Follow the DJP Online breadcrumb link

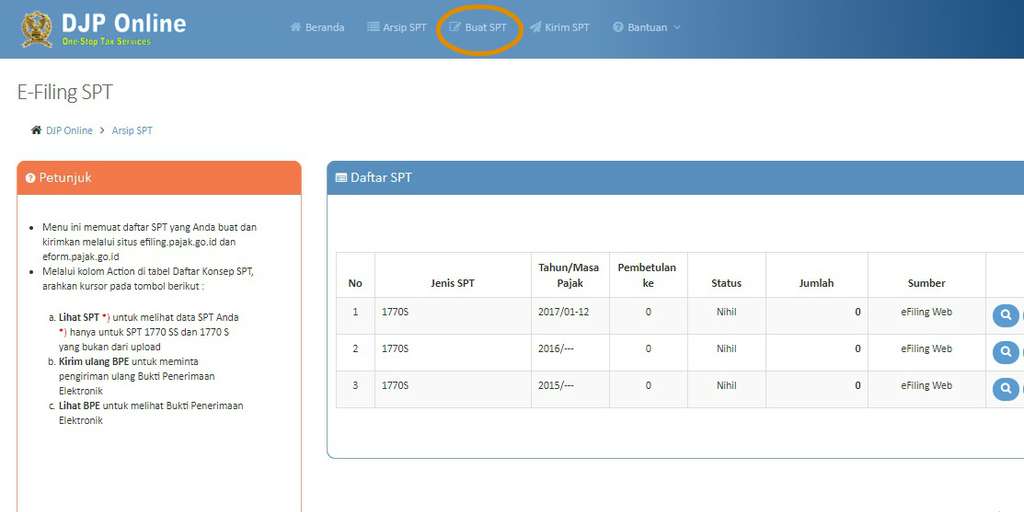pyautogui.click(x=69, y=131)
